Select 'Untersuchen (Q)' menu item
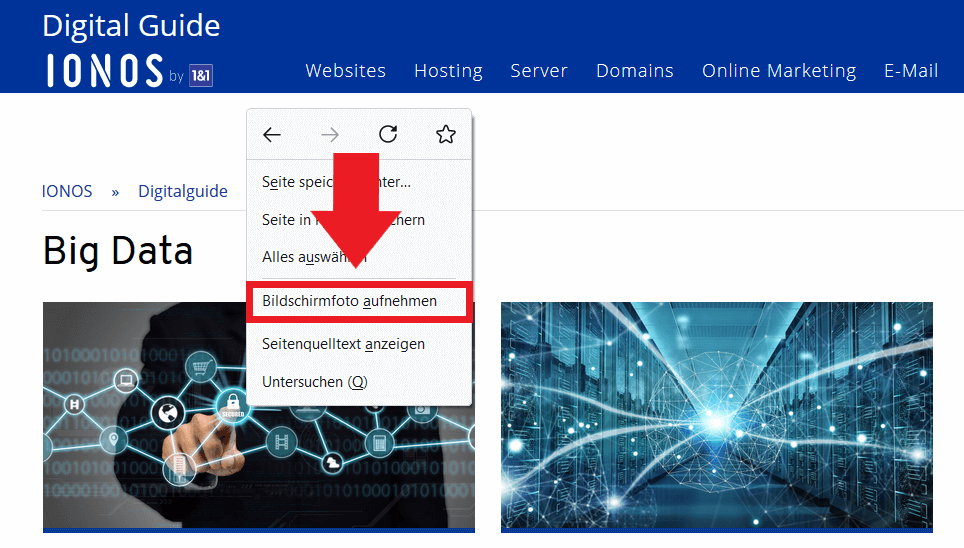964x548 pixels. (x=315, y=382)
